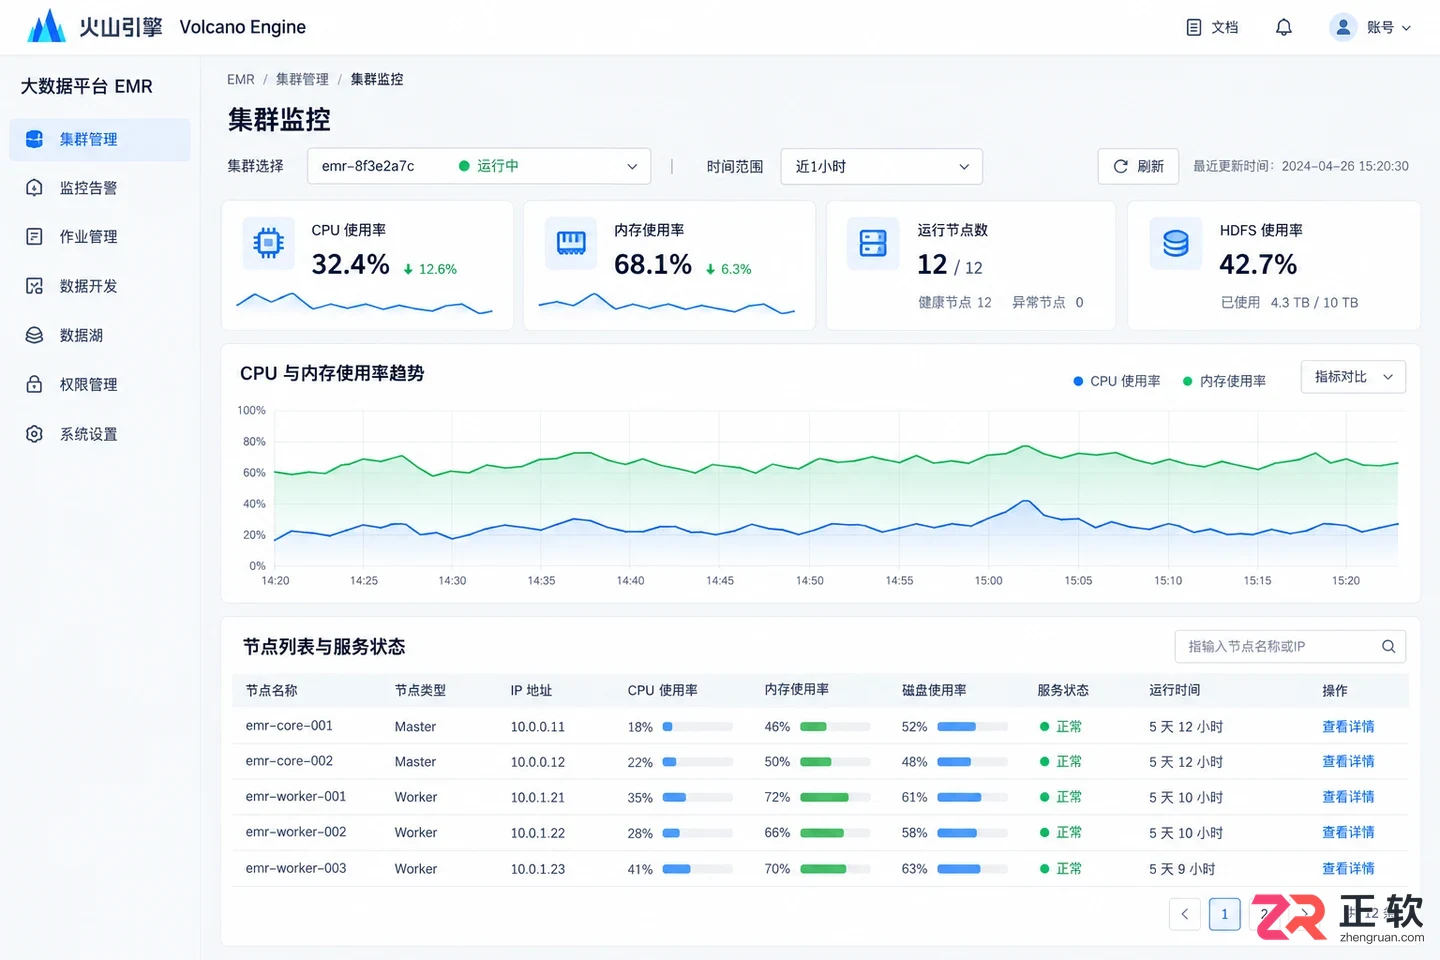The height and width of the screenshot is (960, 1440).
Task: Select 监控告警 in sidebar
Action: coord(100,188)
